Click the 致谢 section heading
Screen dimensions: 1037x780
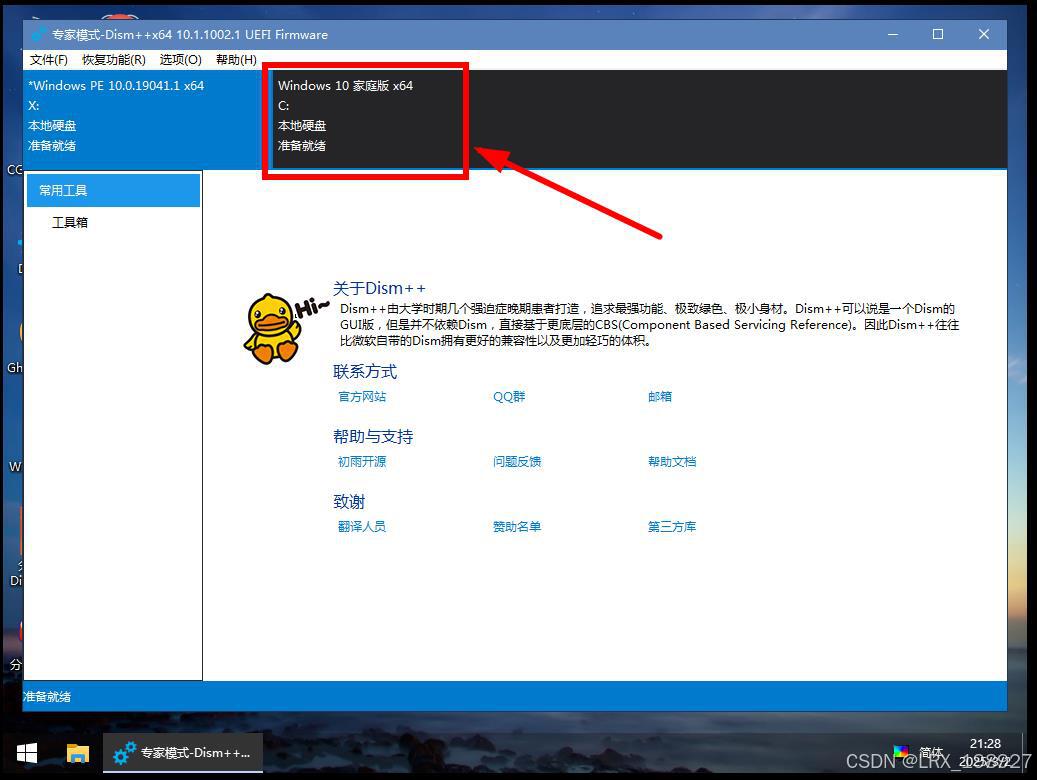(349, 501)
